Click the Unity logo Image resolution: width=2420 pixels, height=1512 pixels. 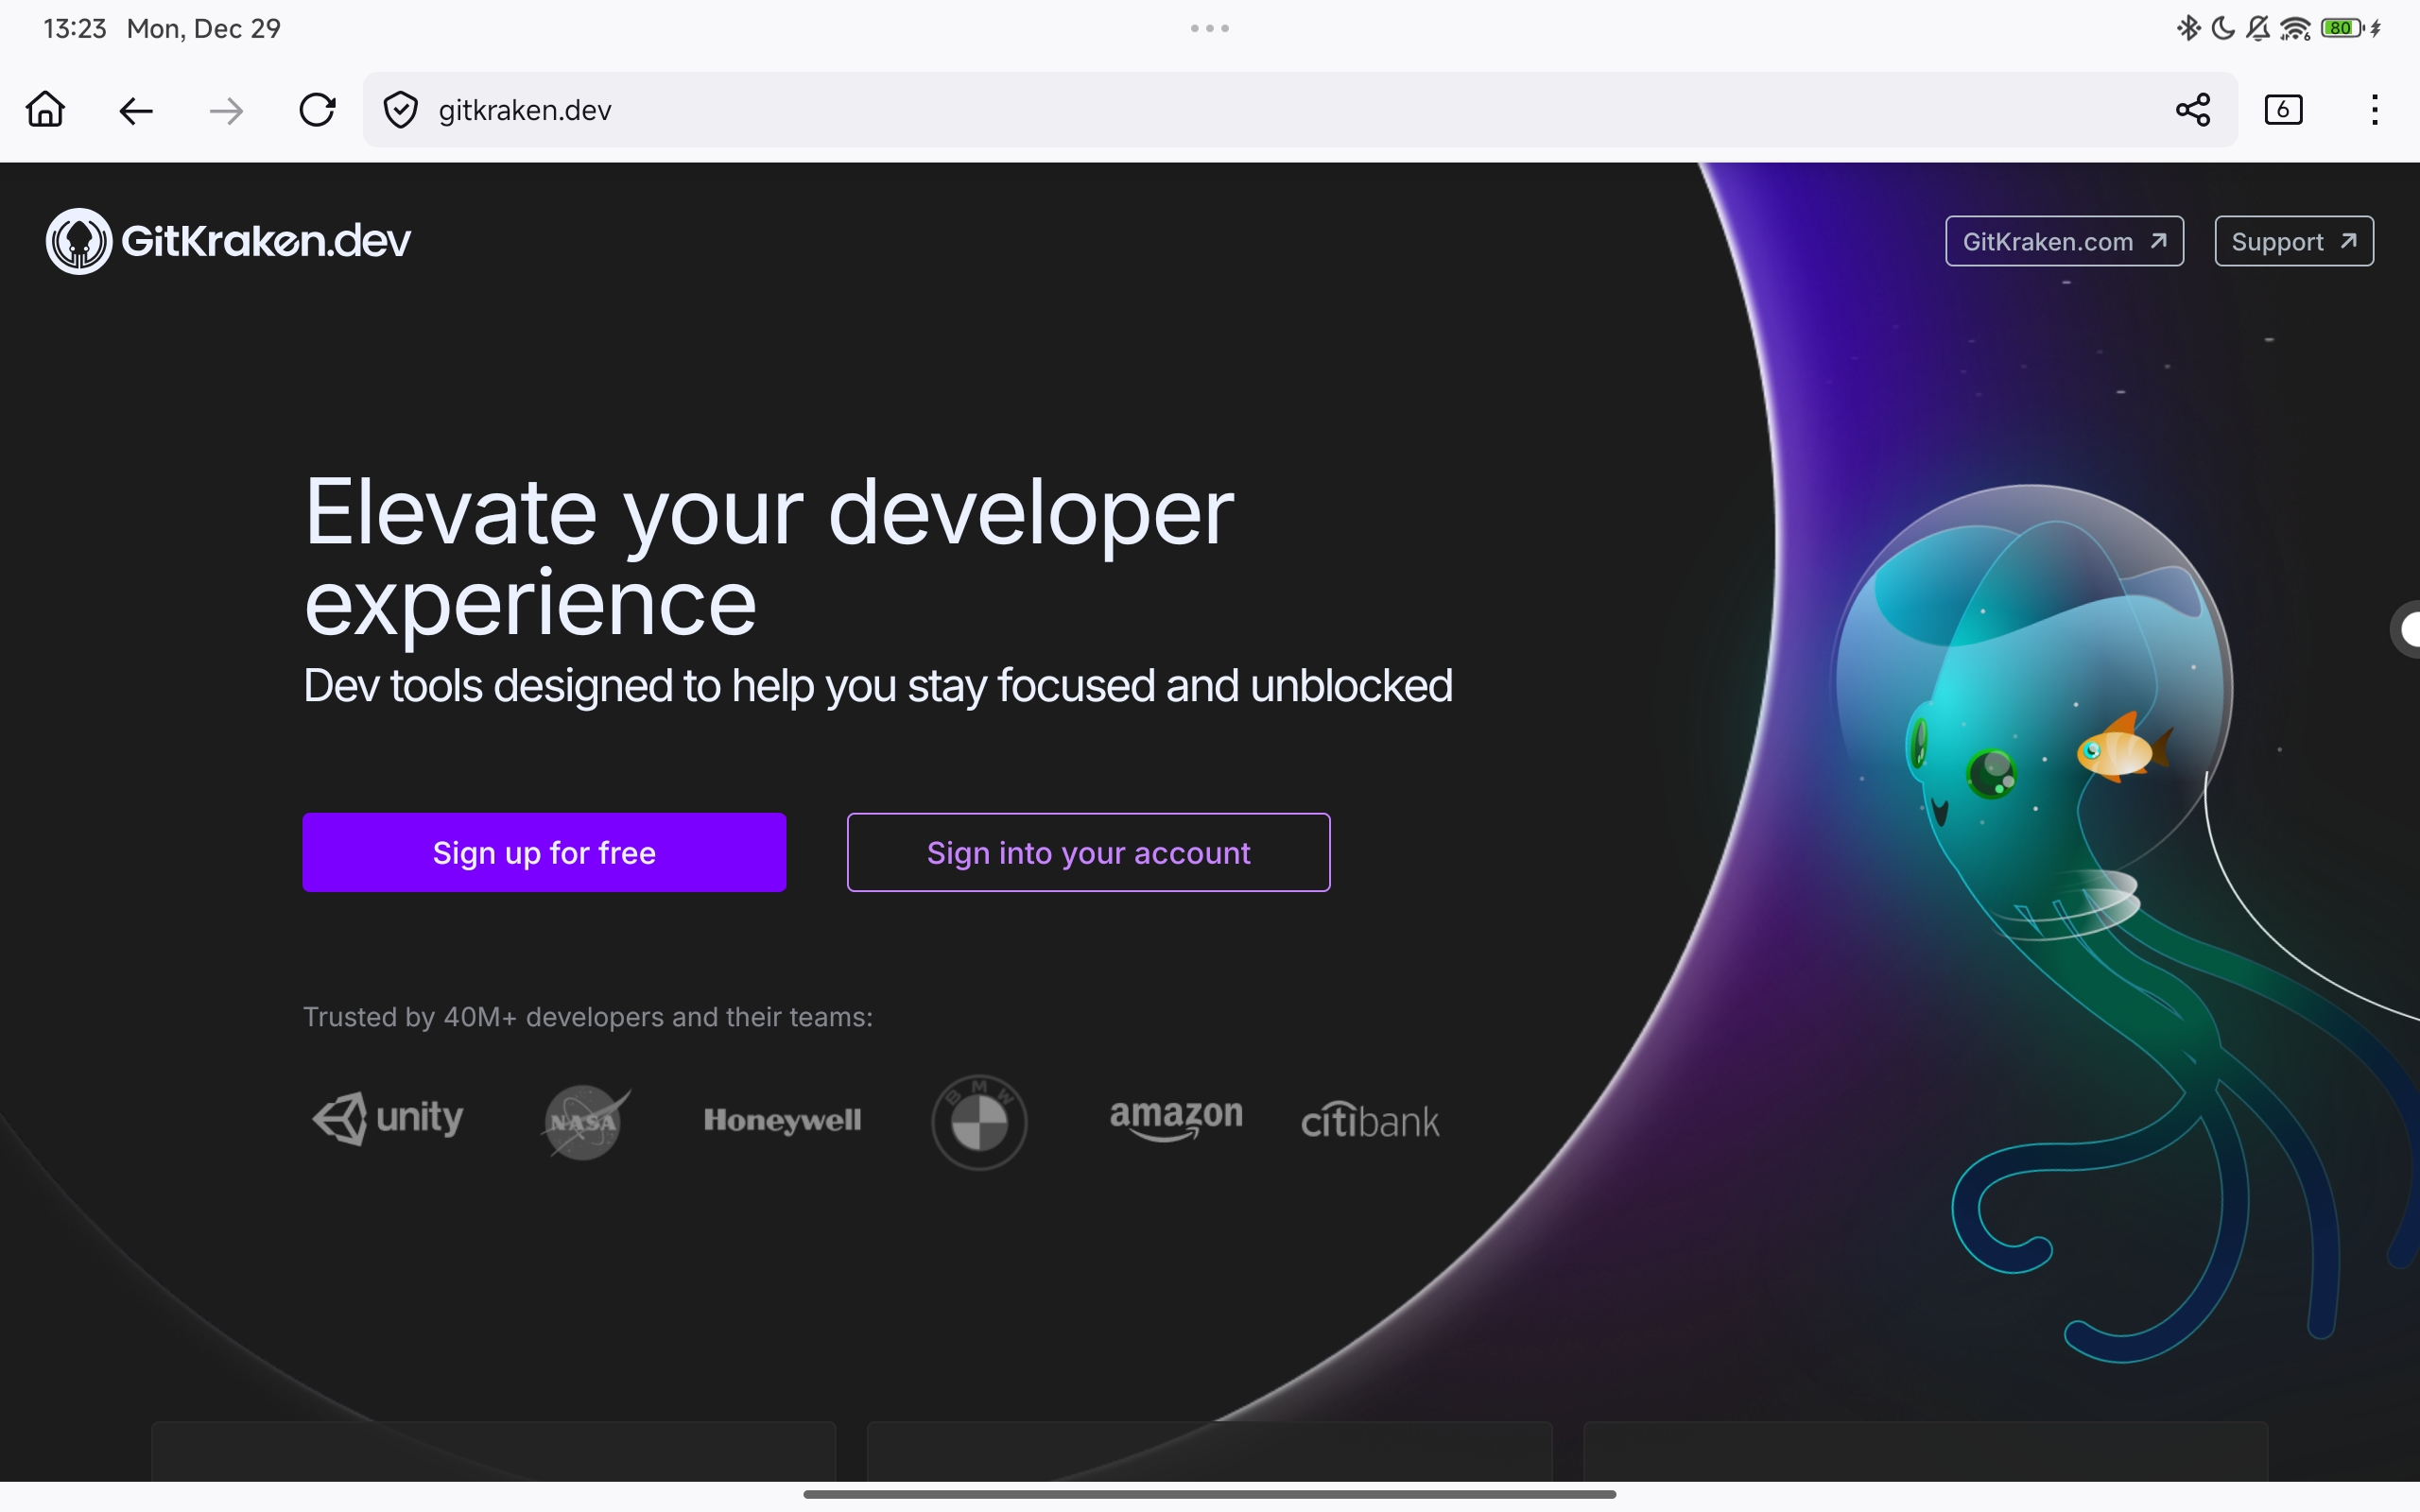click(x=388, y=1119)
